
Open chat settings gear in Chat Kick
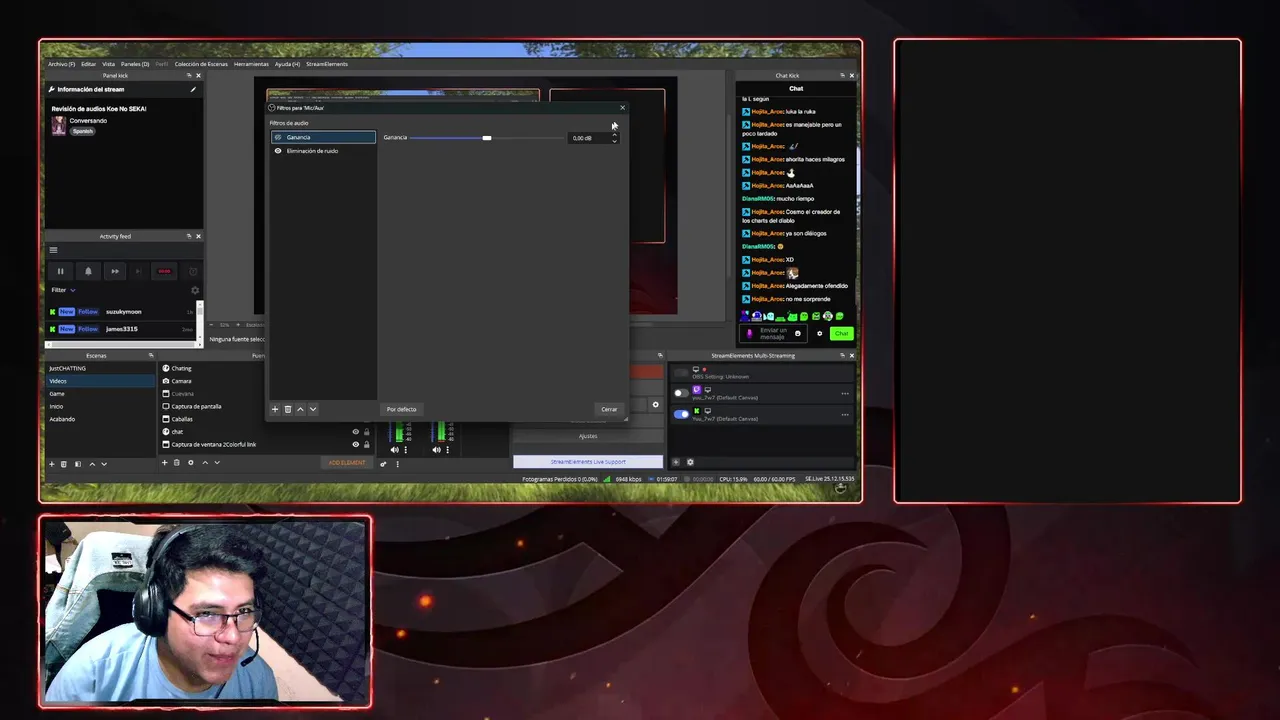pyautogui.click(x=820, y=333)
